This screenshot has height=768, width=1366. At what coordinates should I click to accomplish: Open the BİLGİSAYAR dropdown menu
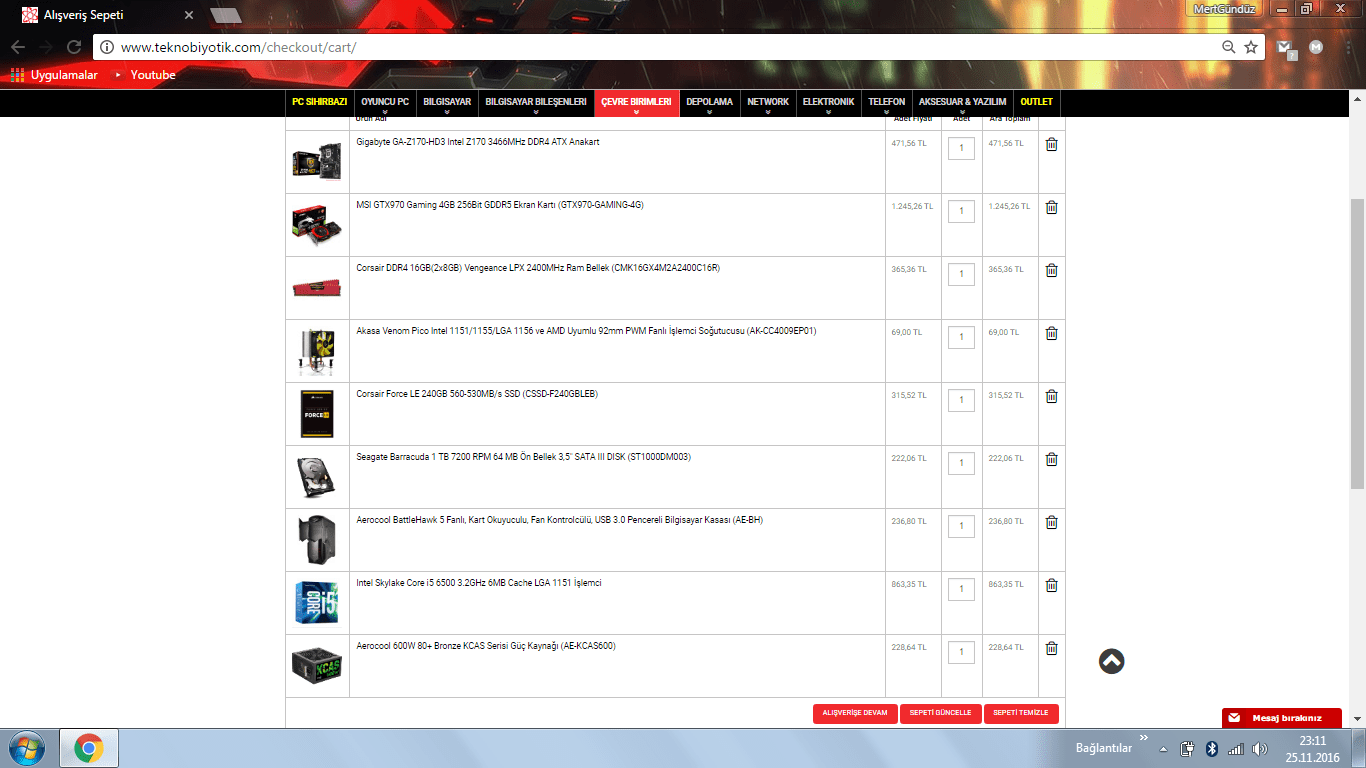447,103
